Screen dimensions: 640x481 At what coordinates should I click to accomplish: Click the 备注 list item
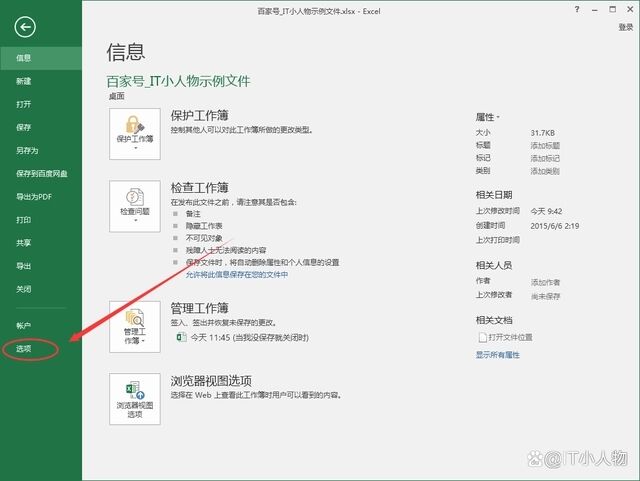pyautogui.click(x=193, y=214)
